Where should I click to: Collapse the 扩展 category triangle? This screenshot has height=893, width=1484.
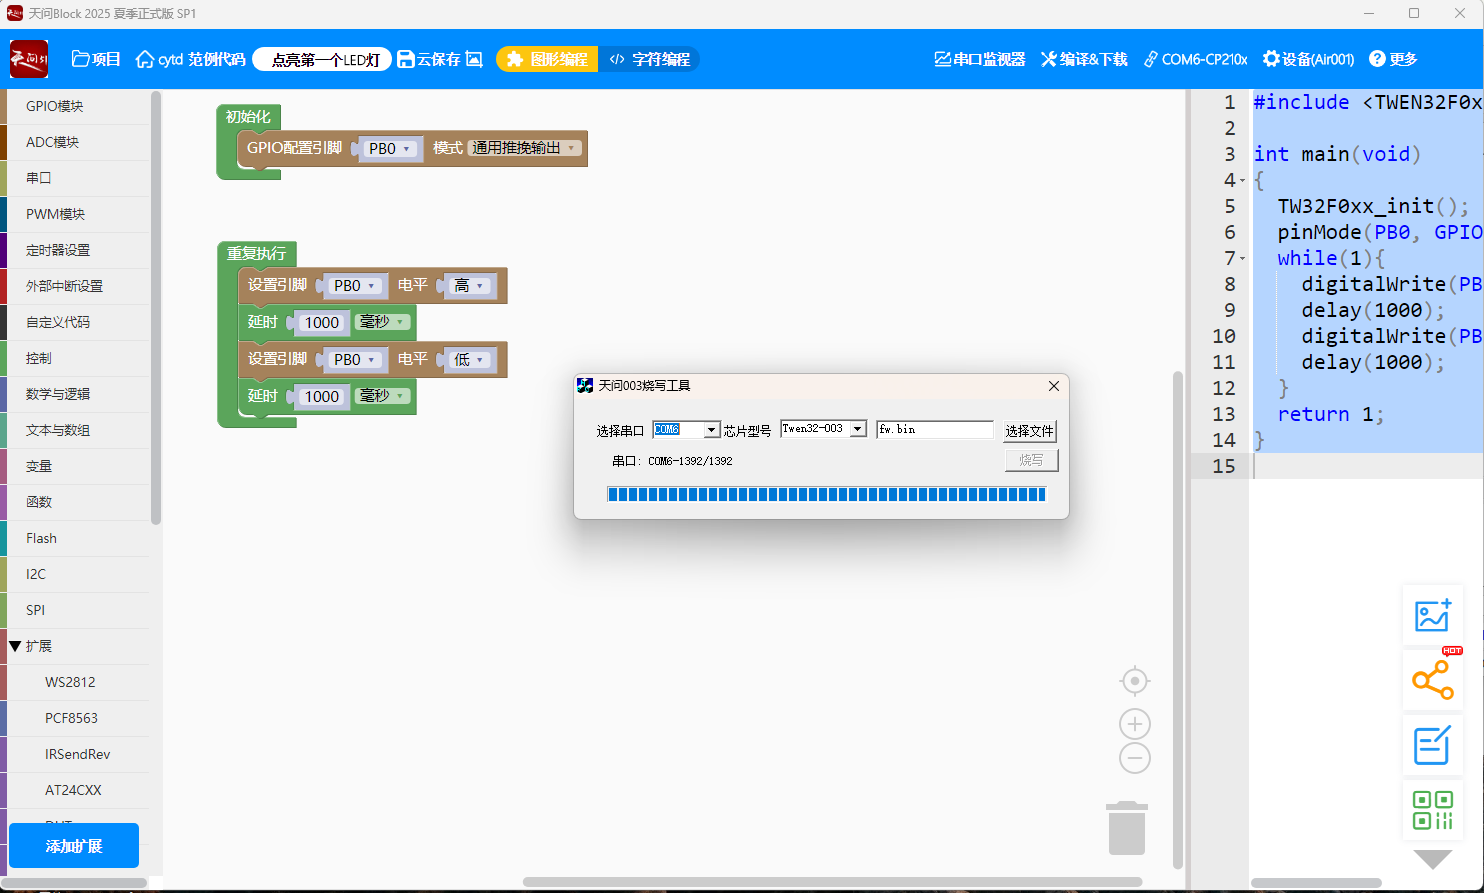point(15,646)
